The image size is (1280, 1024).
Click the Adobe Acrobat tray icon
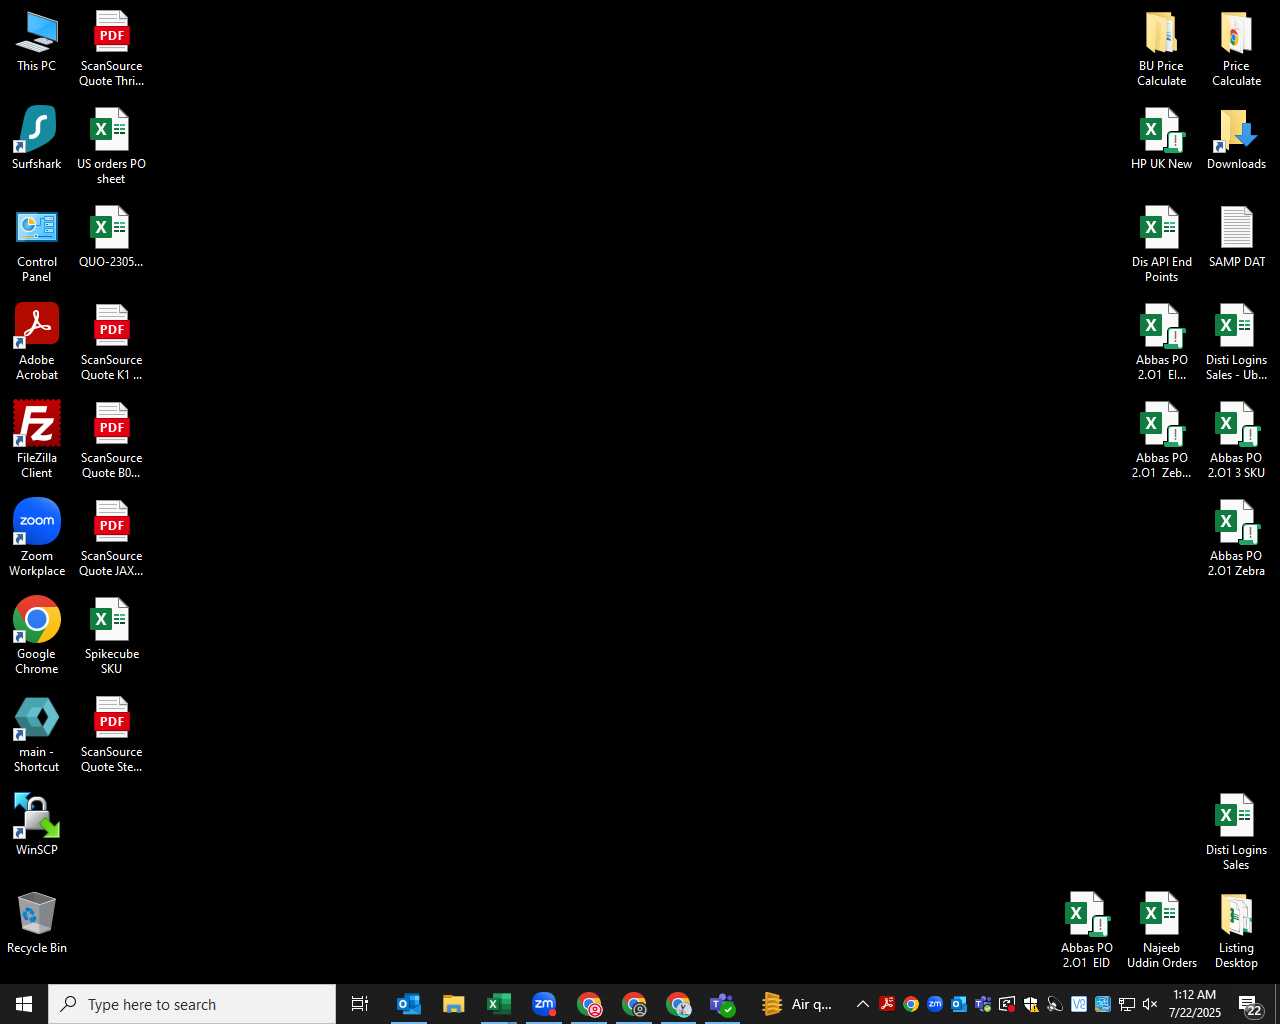tap(887, 1004)
